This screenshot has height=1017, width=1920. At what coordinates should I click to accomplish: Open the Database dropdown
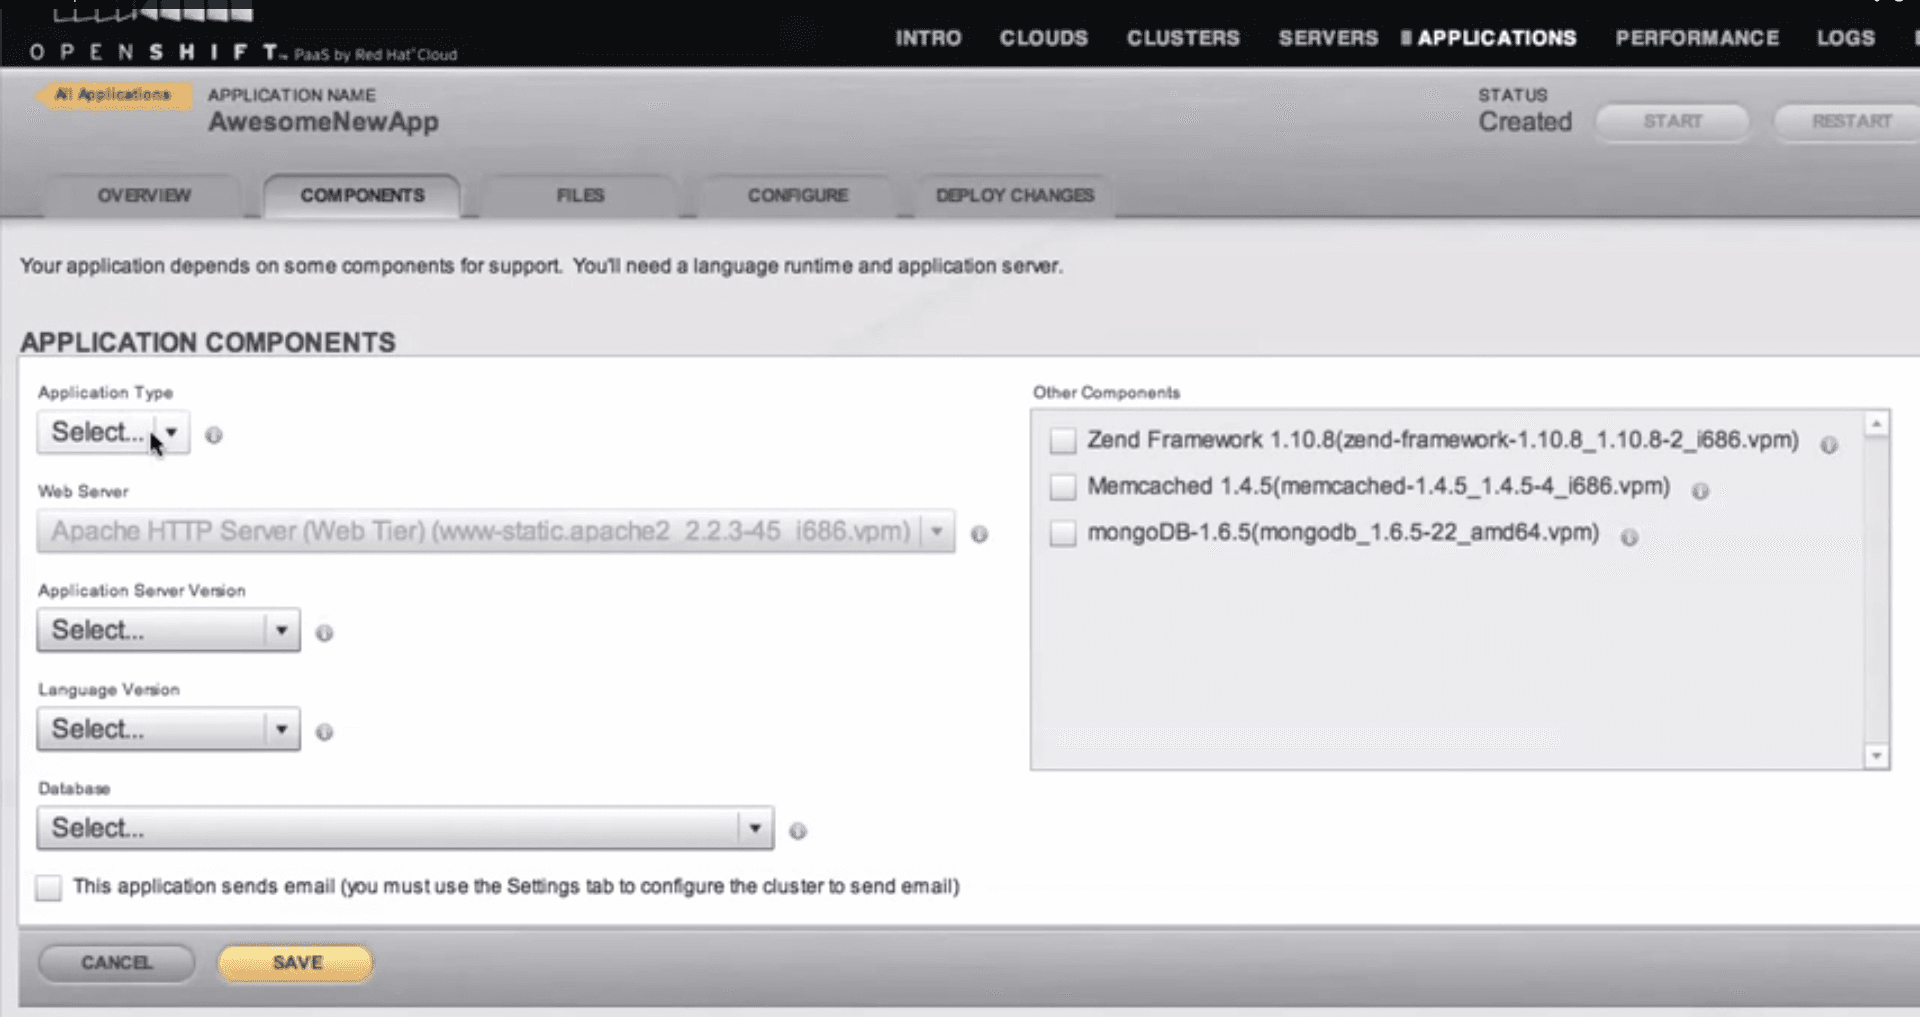(405, 828)
